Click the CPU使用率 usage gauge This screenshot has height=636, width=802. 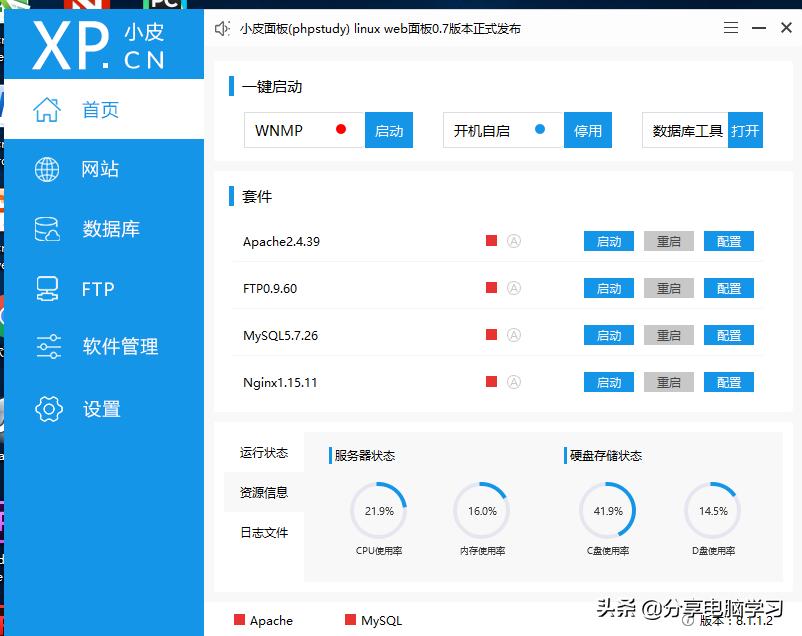[x=380, y=511]
